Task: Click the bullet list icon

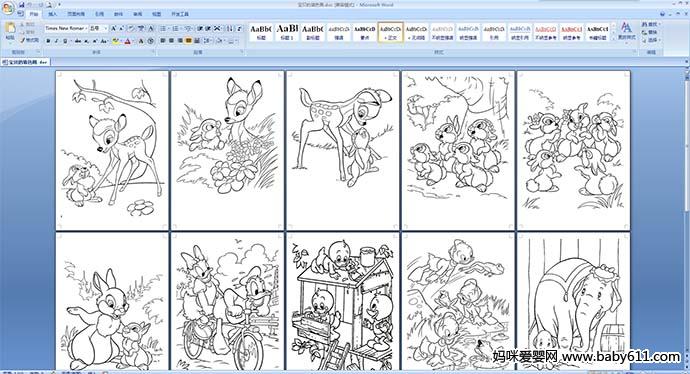Action: tap(164, 29)
